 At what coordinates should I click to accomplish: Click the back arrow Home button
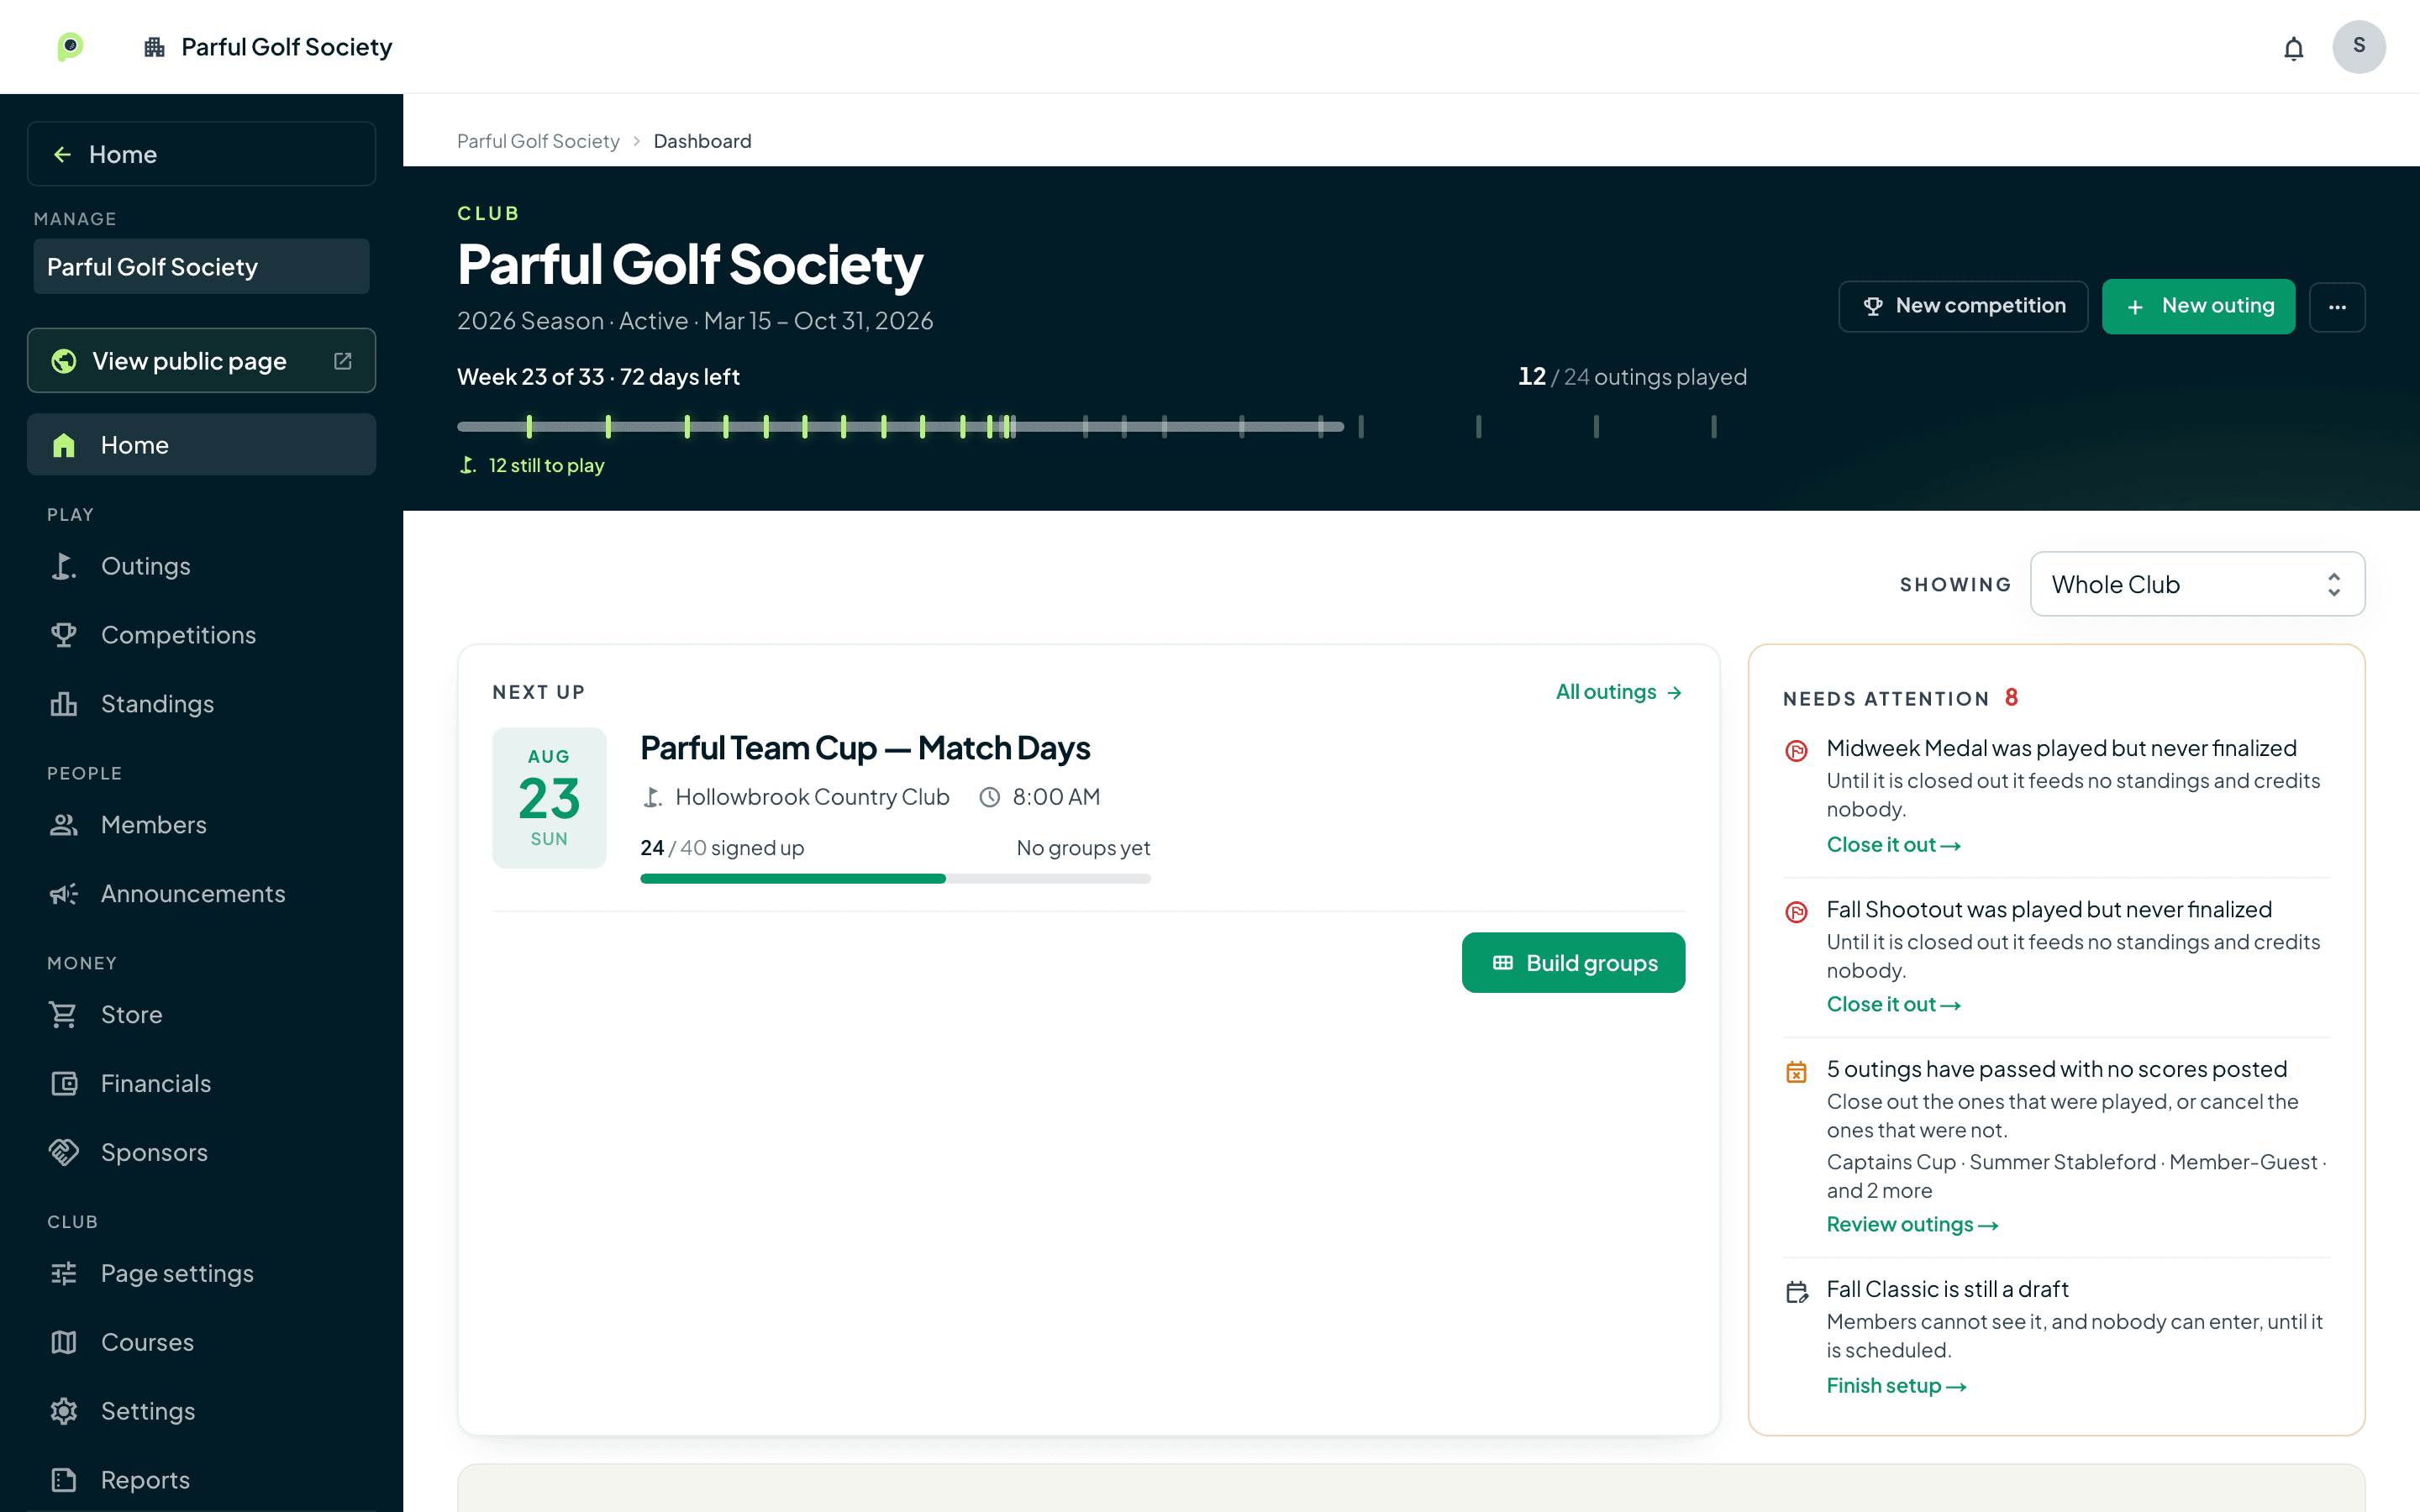pyautogui.click(x=201, y=154)
